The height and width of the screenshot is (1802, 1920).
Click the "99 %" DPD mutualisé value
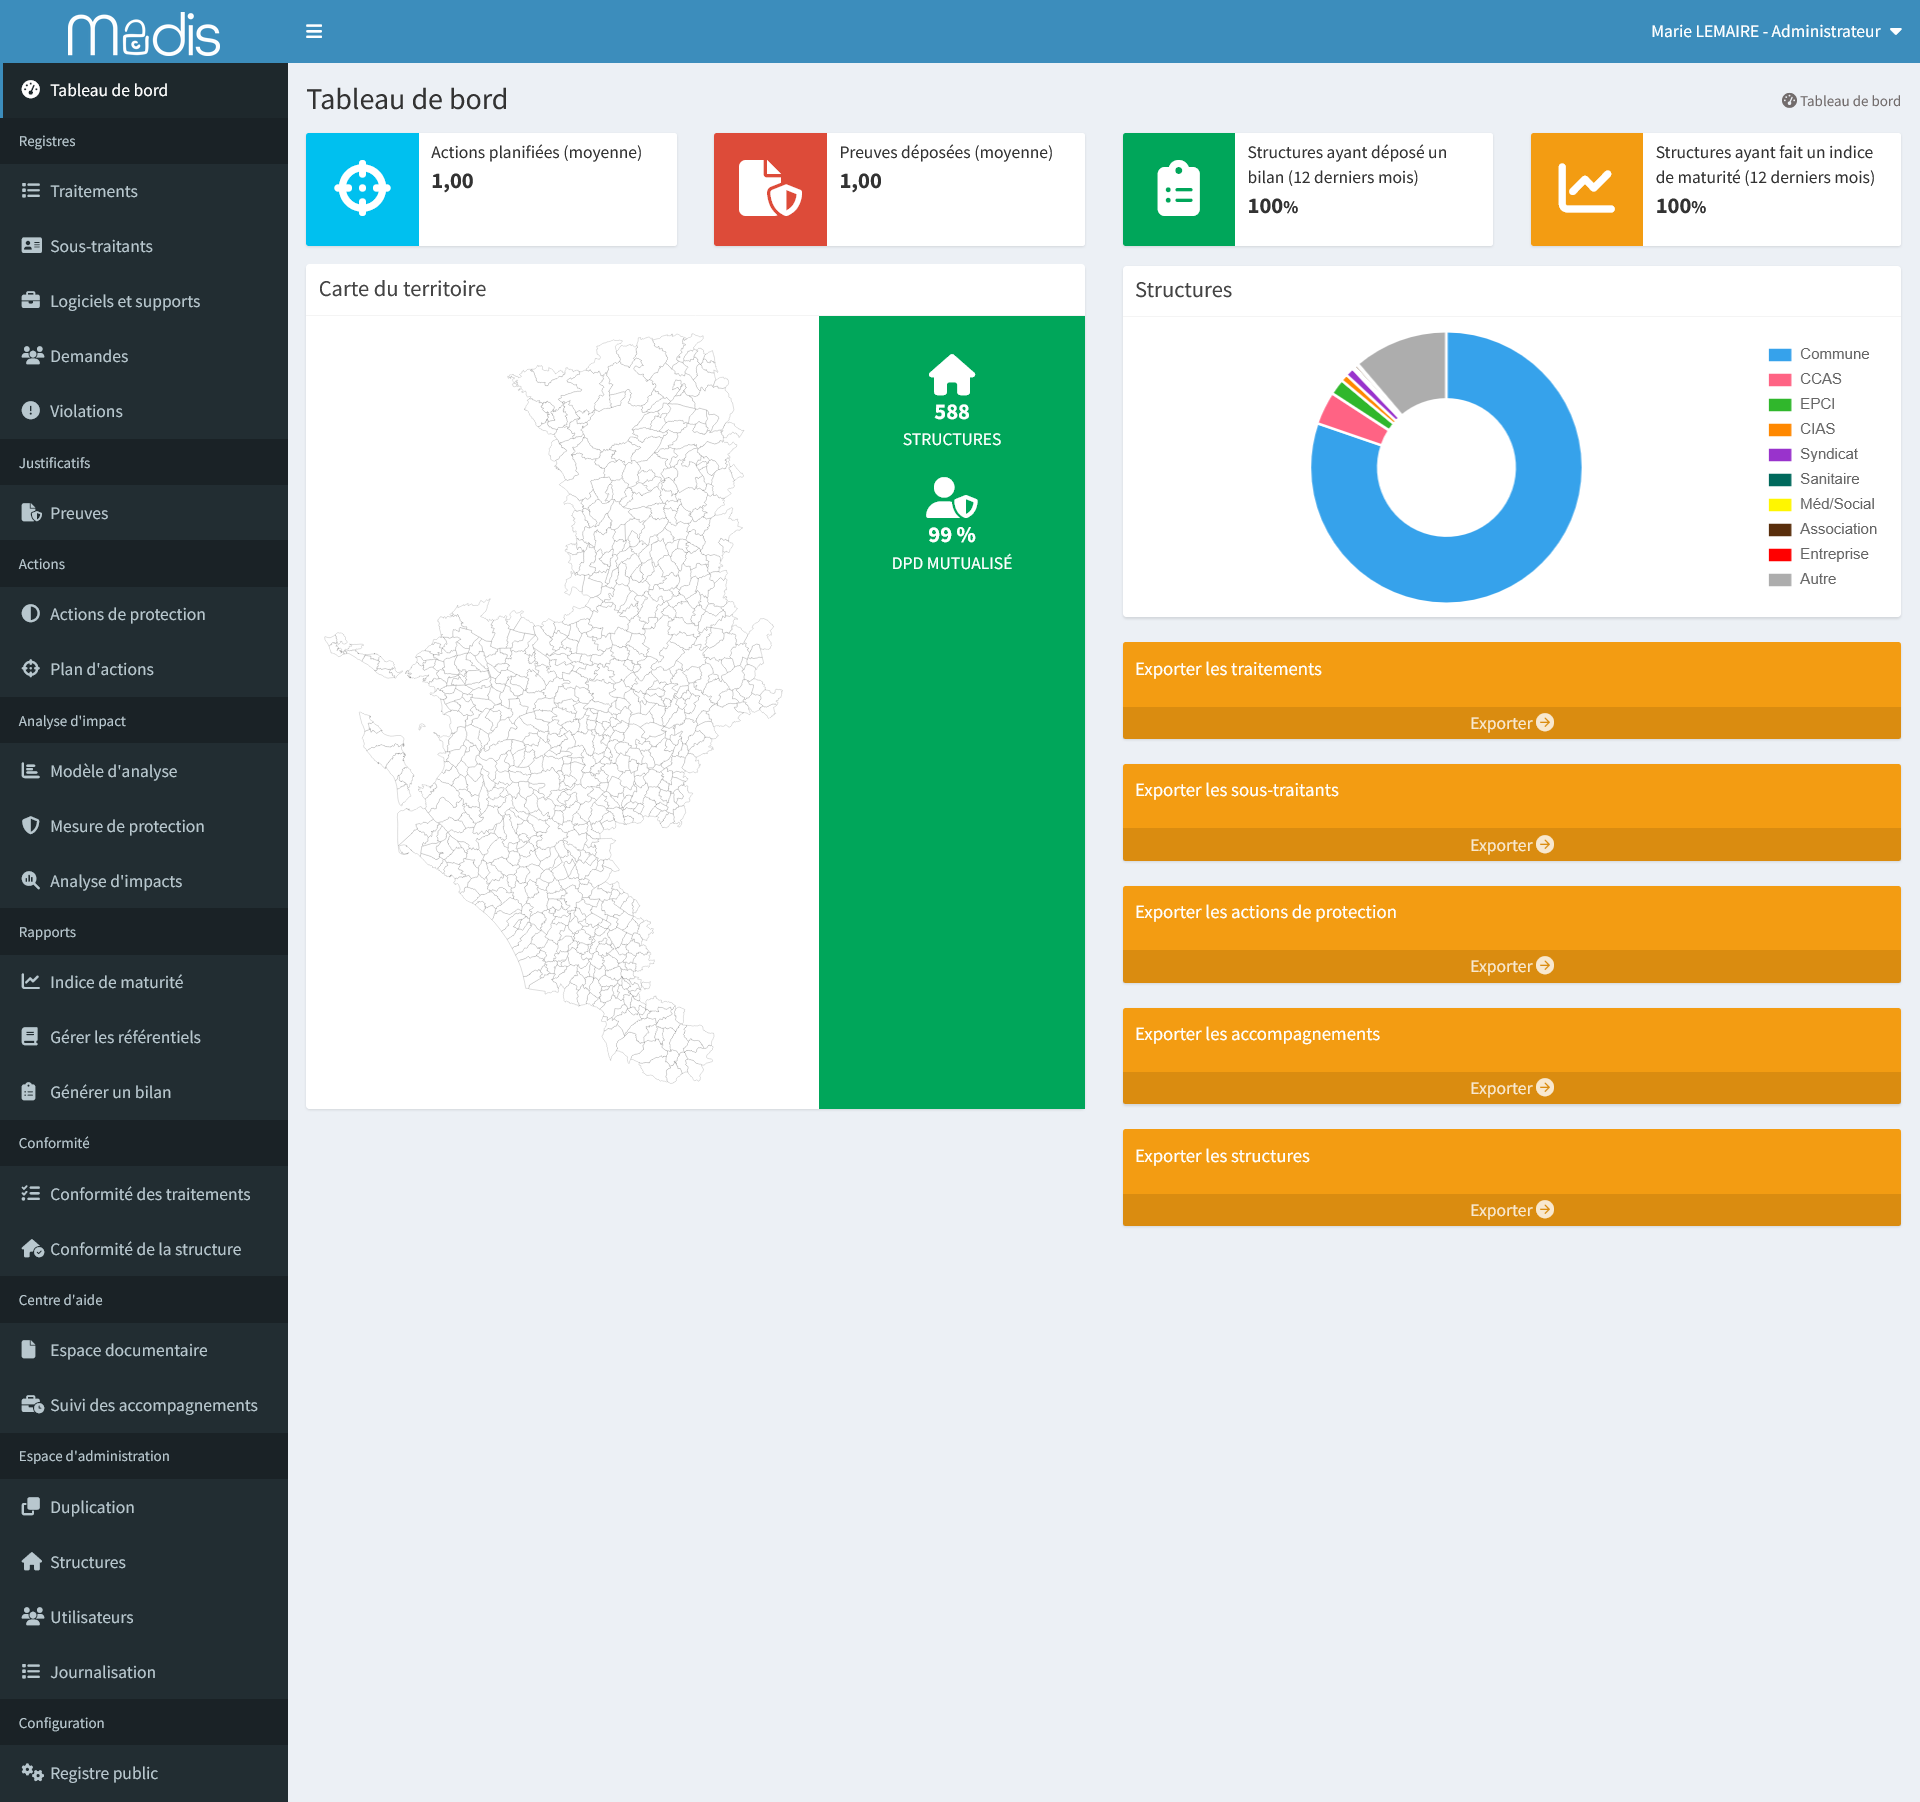(952, 535)
